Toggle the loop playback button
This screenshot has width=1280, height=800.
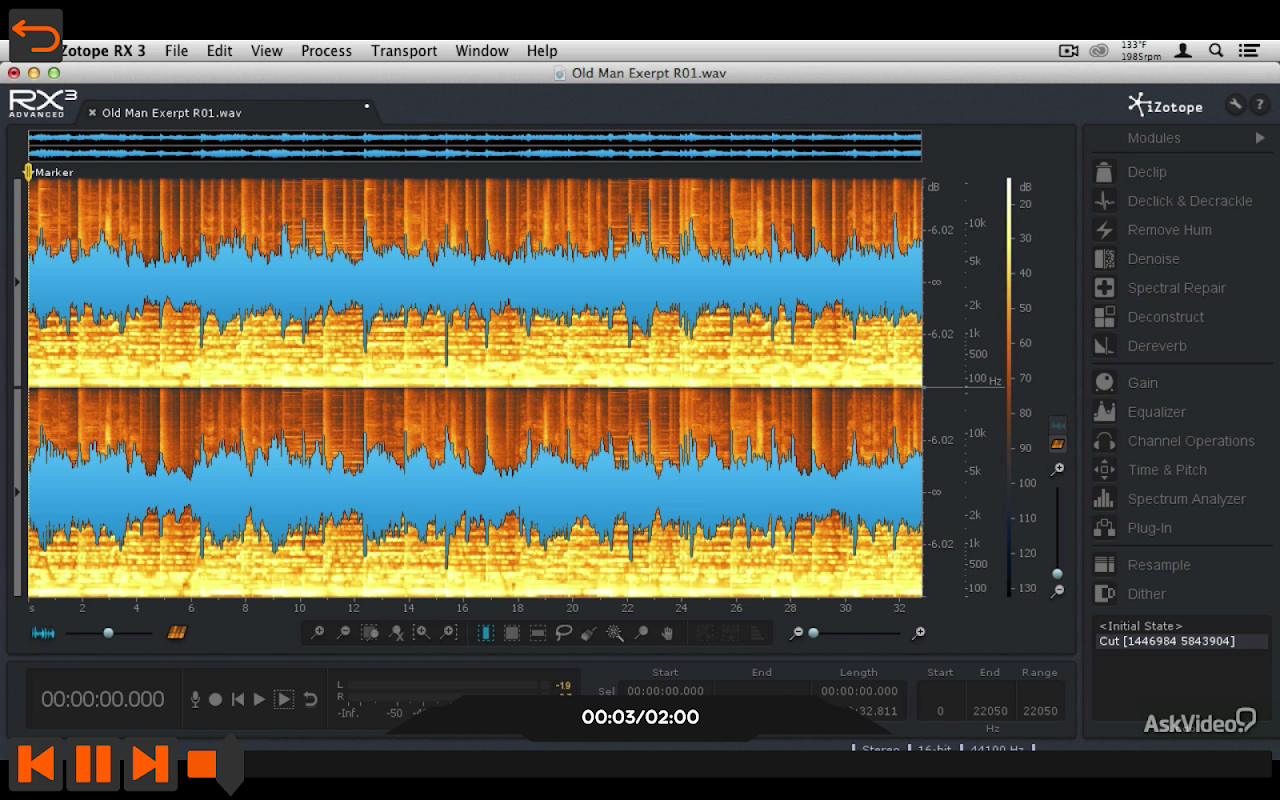(x=311, y=699)
